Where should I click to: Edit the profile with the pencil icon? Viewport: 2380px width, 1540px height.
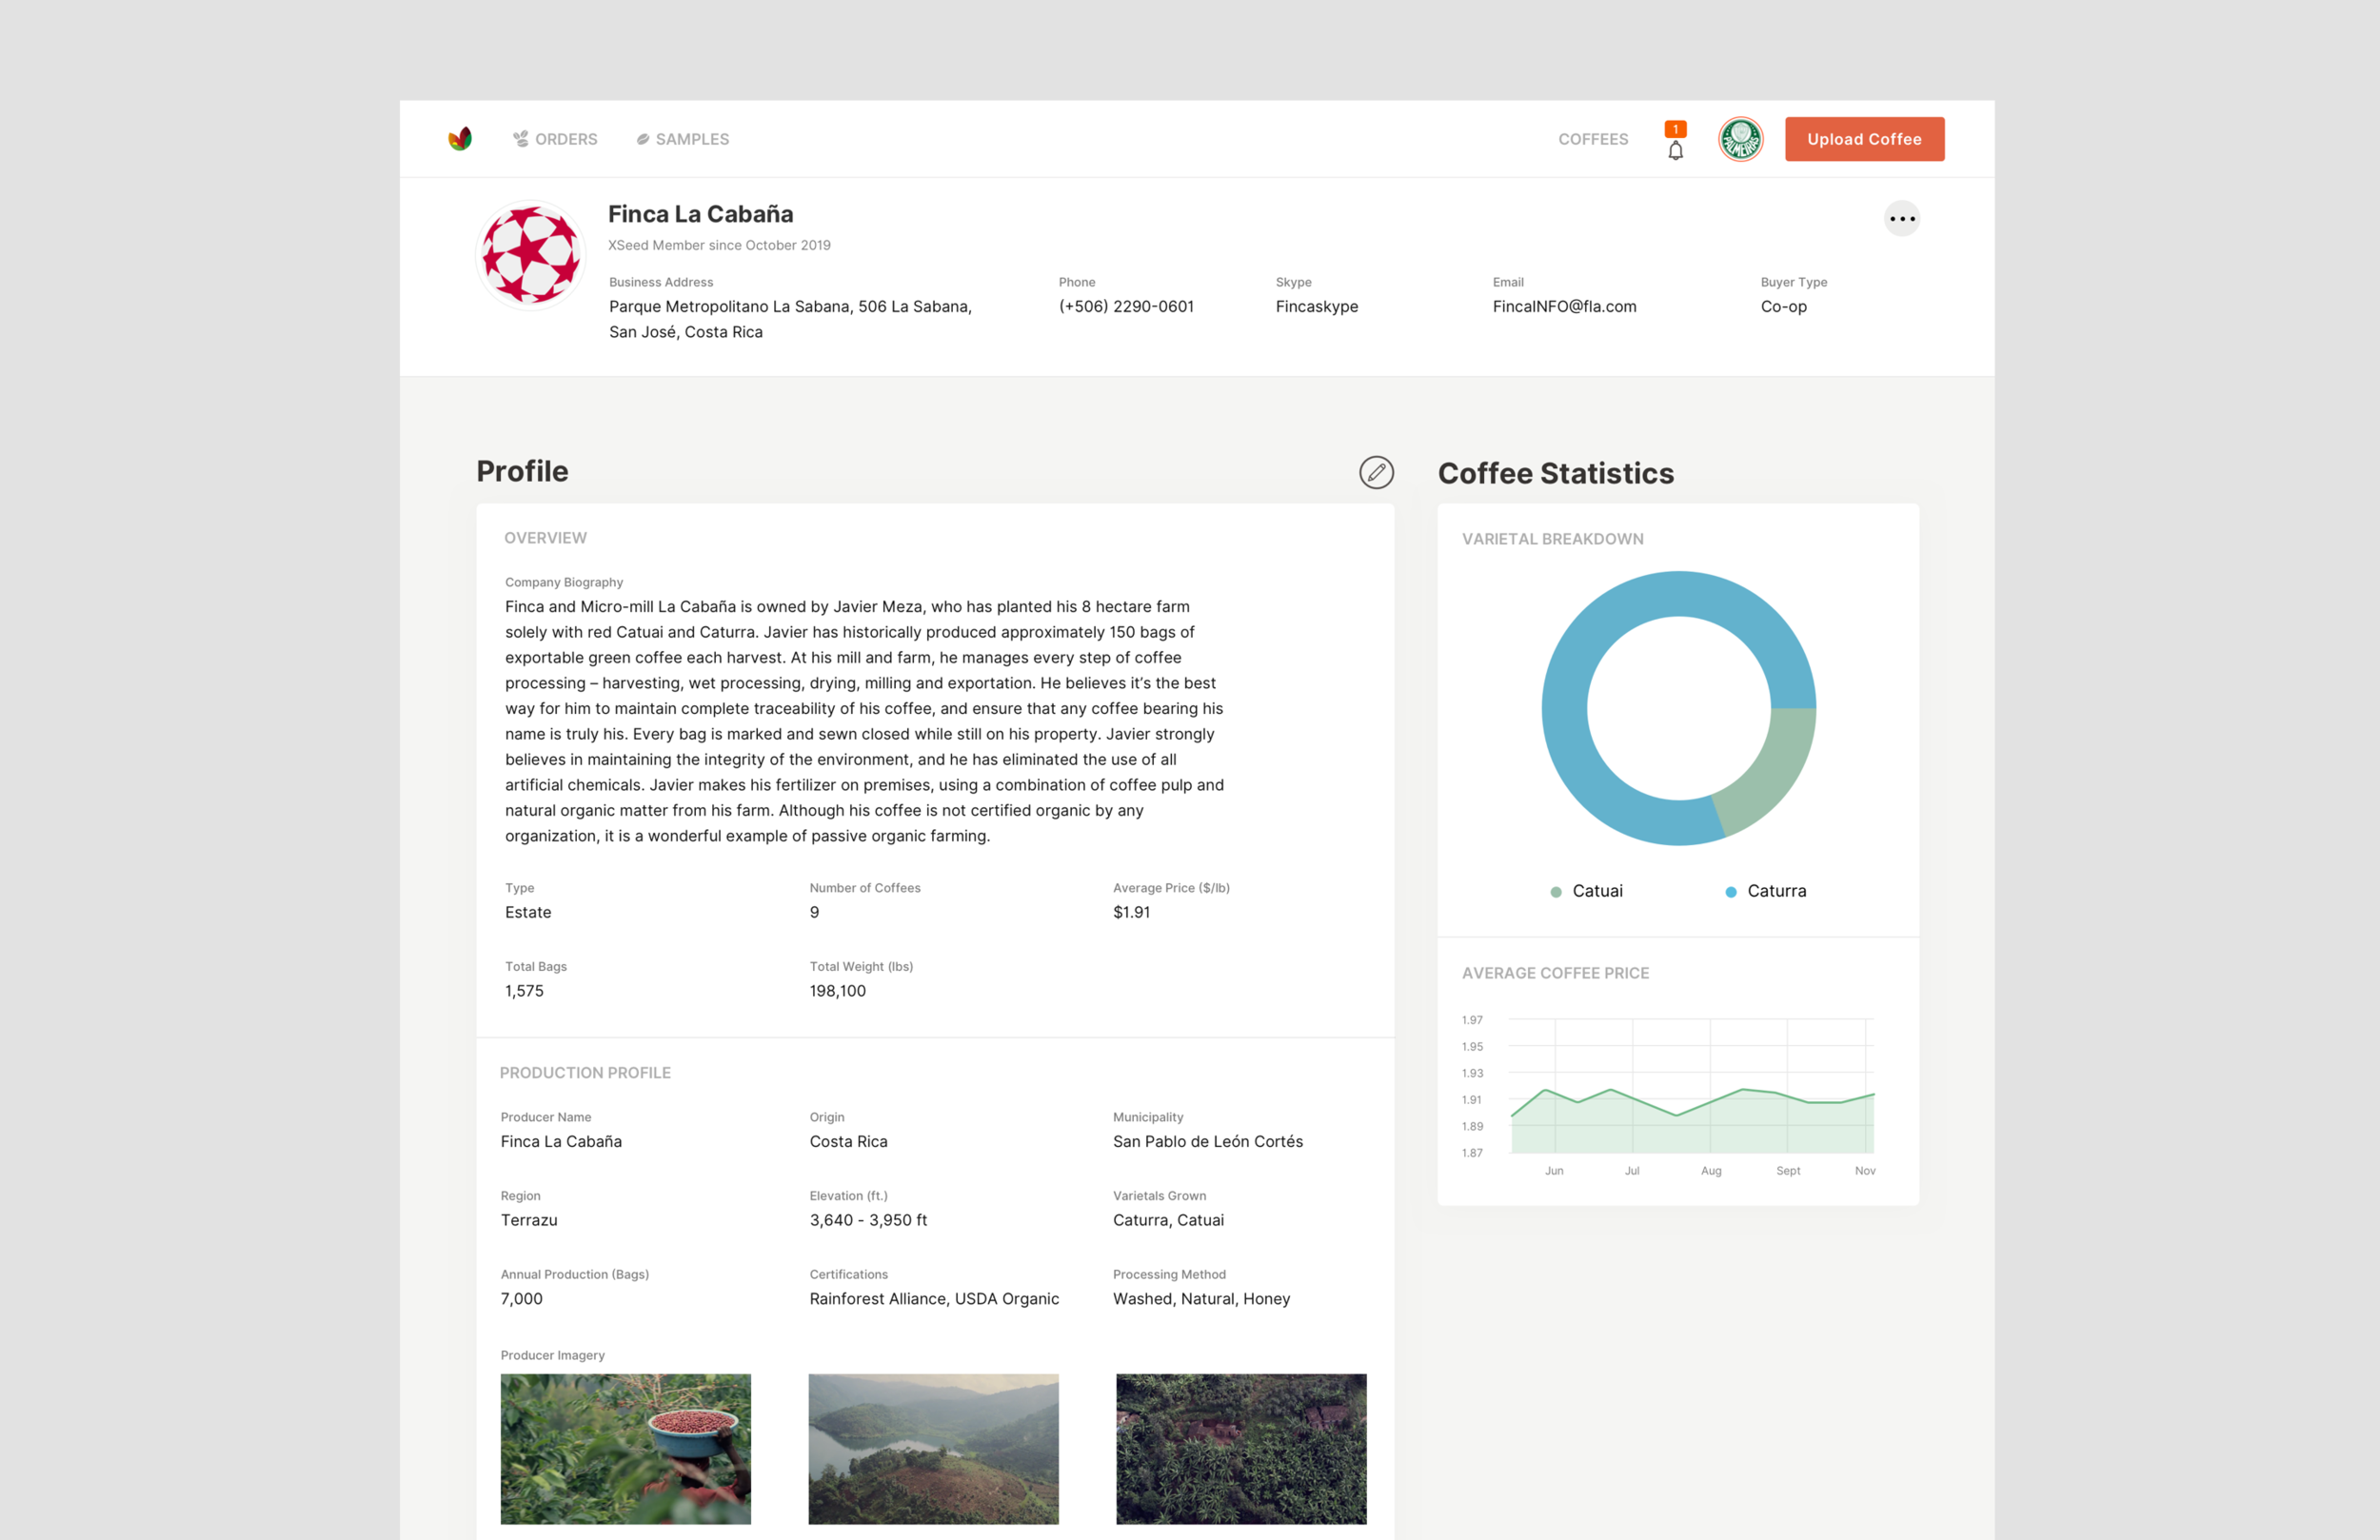click(1376, 472)
